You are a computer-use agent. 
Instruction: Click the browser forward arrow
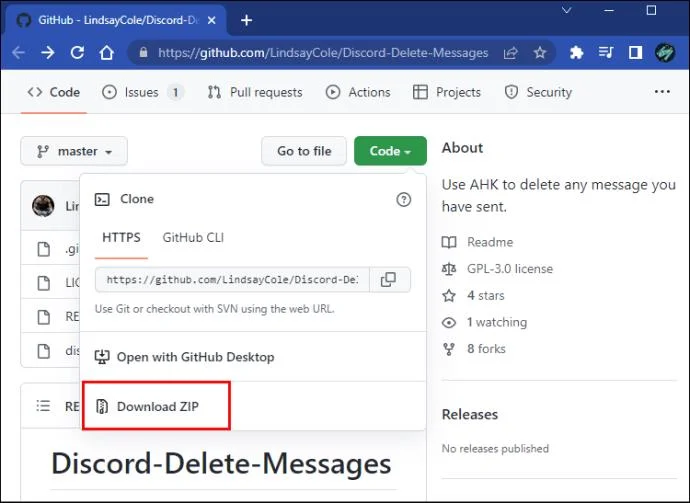48,53
